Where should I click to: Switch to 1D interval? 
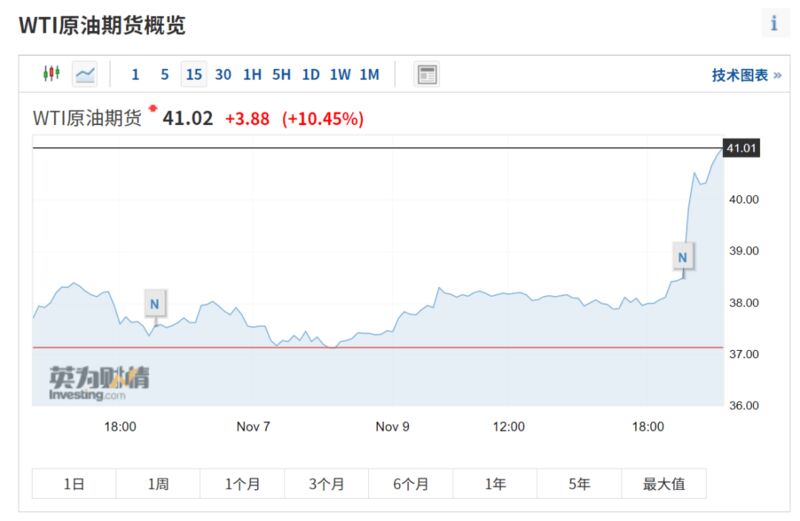click(x=311, y=74)
